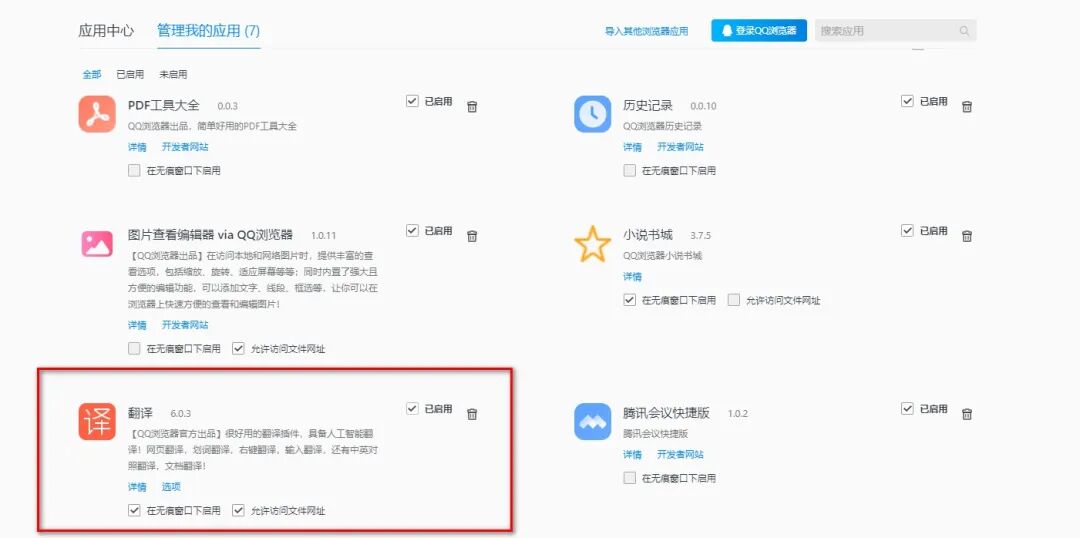This screenshot has height=538, width=1080.
Task: Click the 小说书城 extension title
Action: [x=647, y=235]
